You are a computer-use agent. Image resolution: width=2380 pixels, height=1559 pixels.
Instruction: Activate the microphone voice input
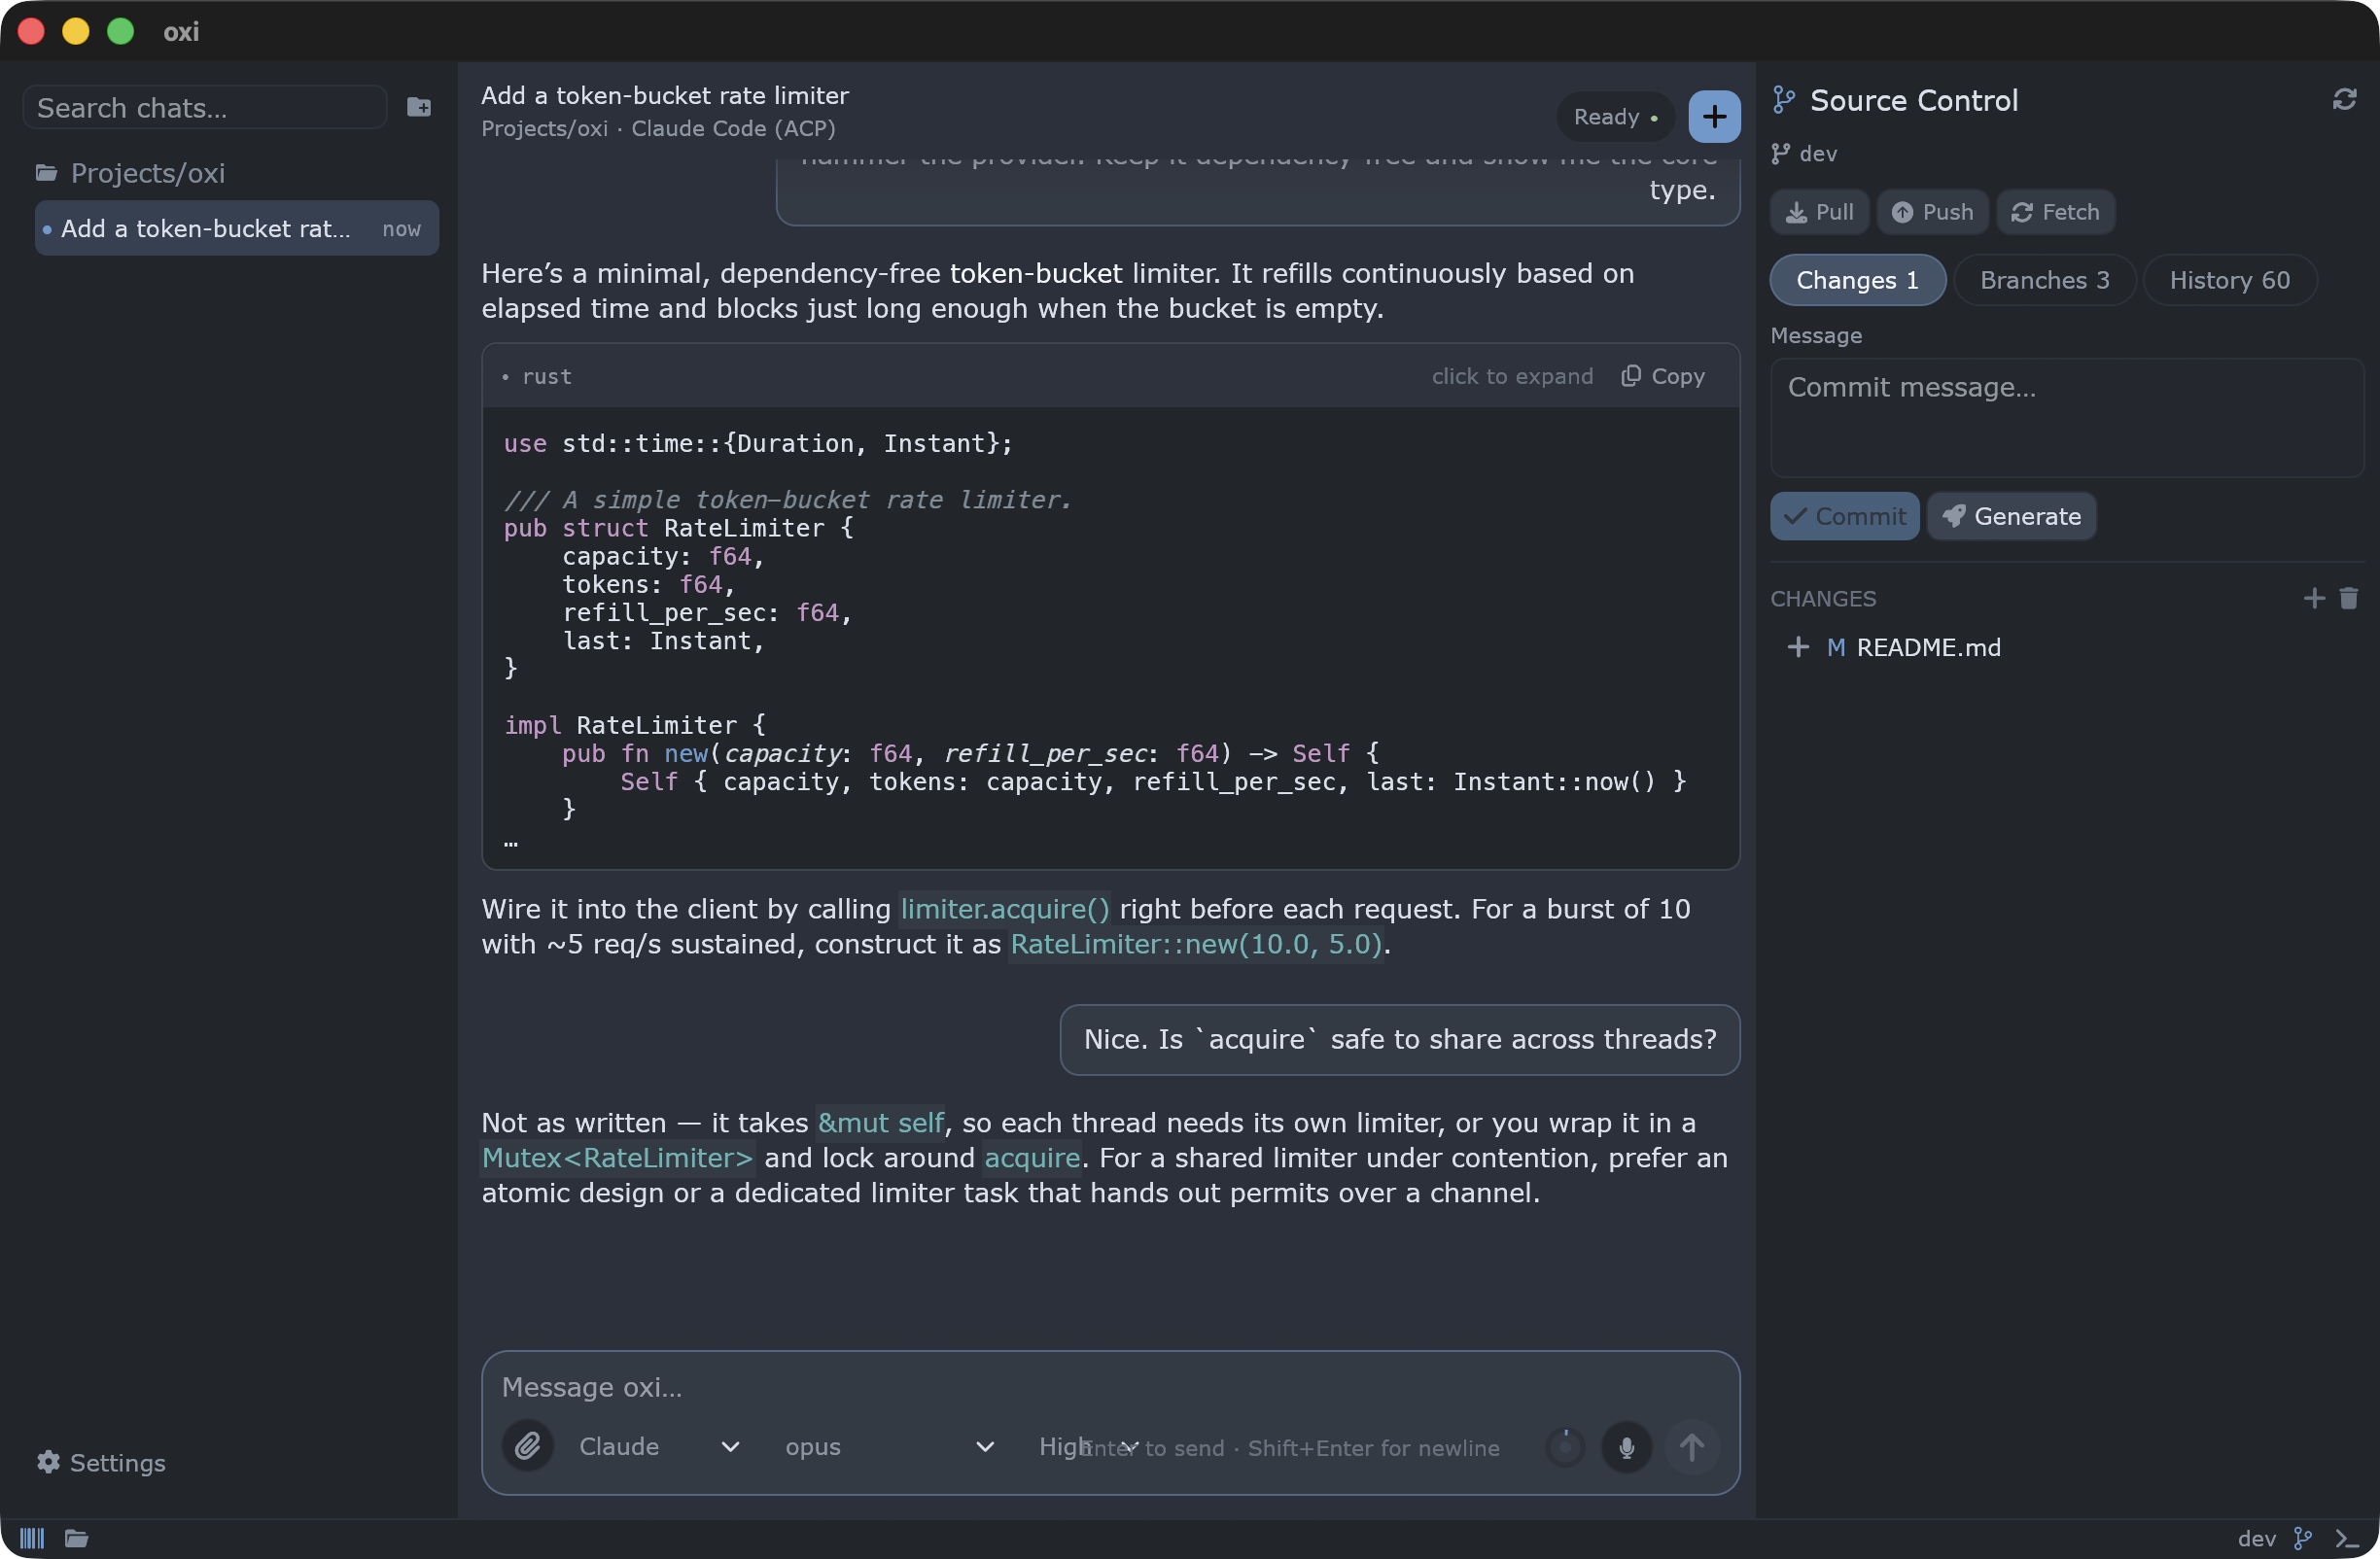(x=1626, y=1447)
